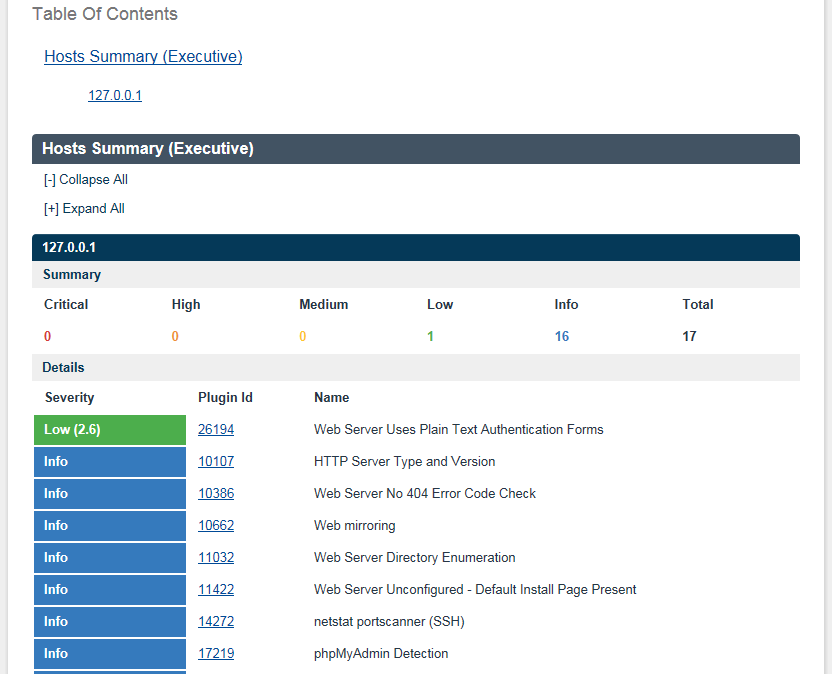
Task: Click the Plugin Id column header
Action: 225,398
